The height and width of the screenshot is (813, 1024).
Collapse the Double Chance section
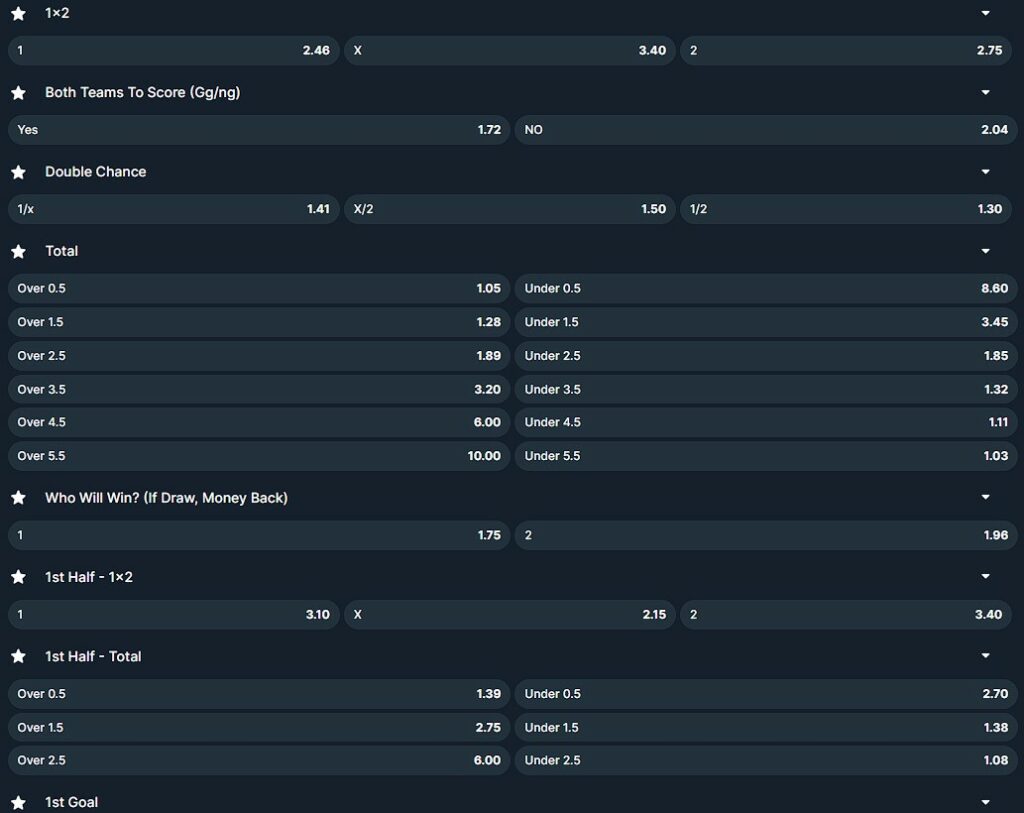[986, 171]
